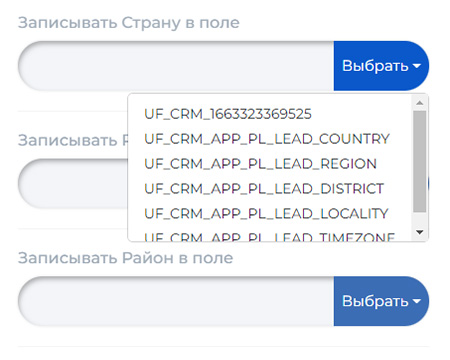450x360 pixels.
Task: Click the caret arrow on District Выбрать button
Action: click(x=417, y=301)
